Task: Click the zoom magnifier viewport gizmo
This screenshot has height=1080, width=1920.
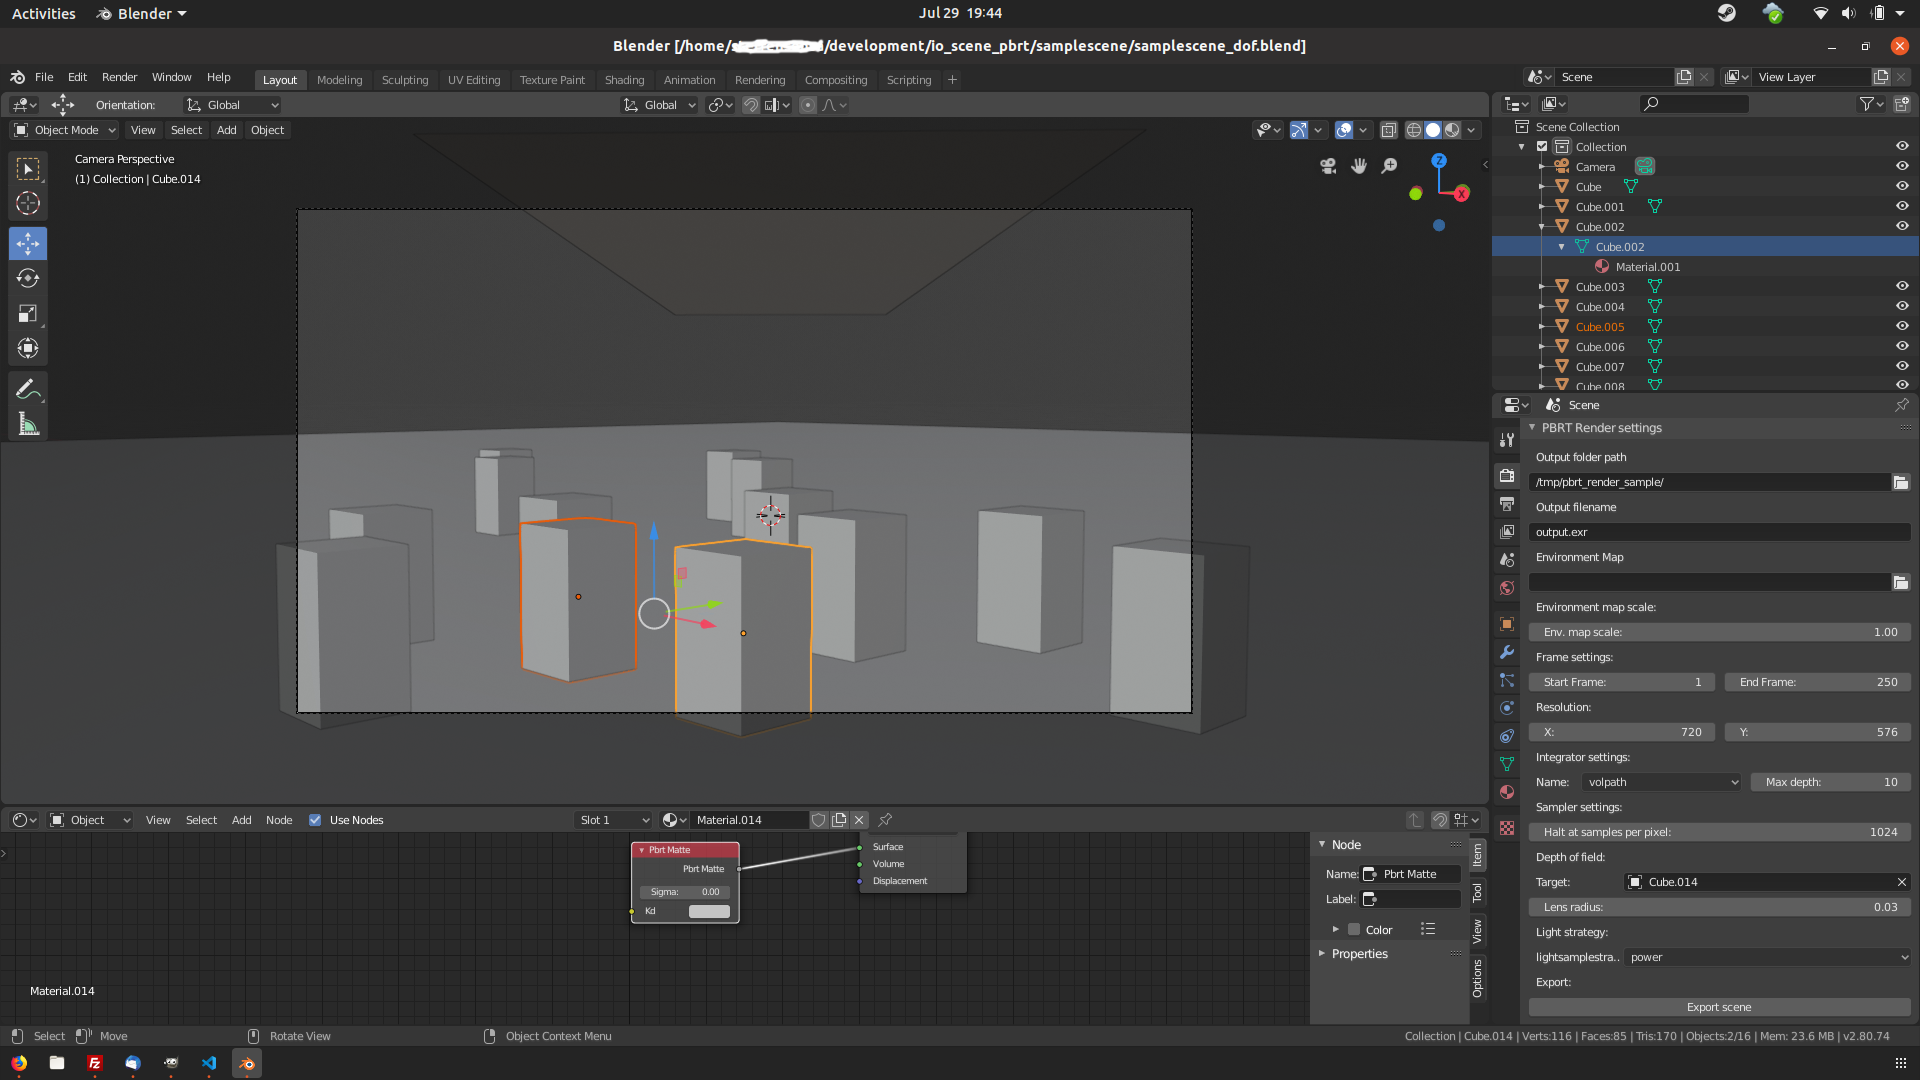Action: [x=1389, y=166]
